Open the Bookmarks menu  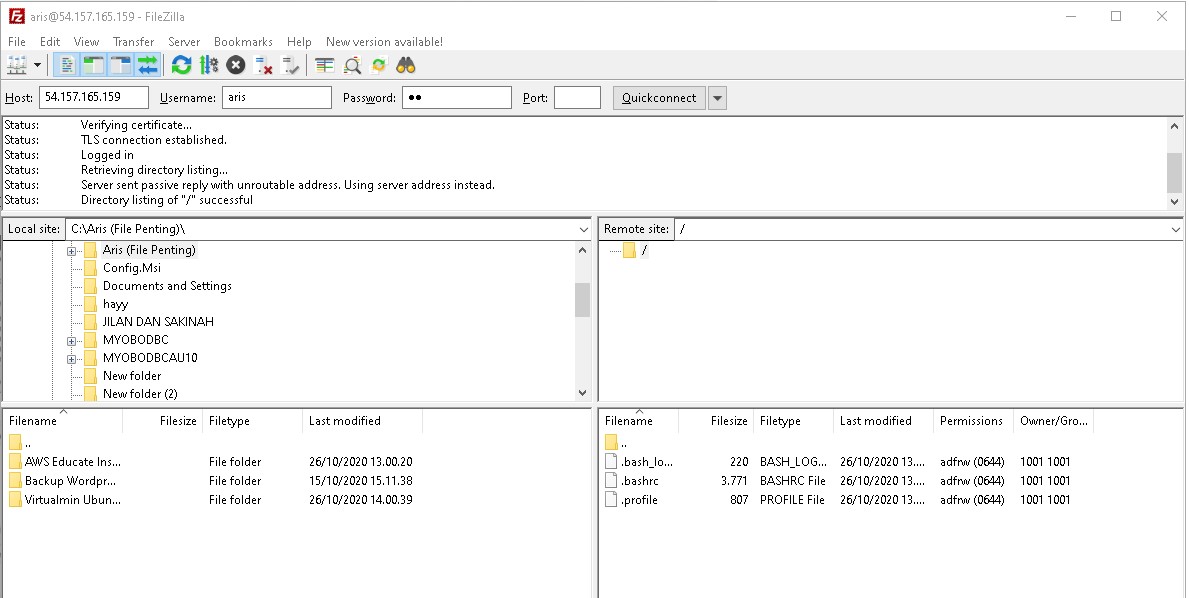pyautogui.click(x=243, y=42)
